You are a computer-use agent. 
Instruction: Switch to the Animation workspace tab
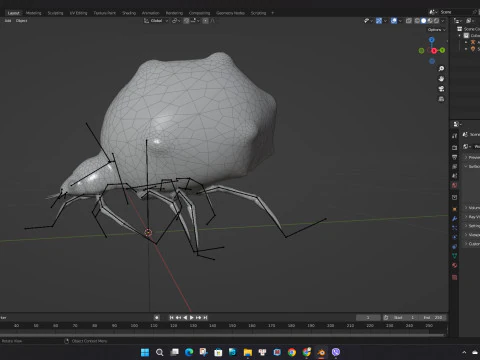pos(151,13)
